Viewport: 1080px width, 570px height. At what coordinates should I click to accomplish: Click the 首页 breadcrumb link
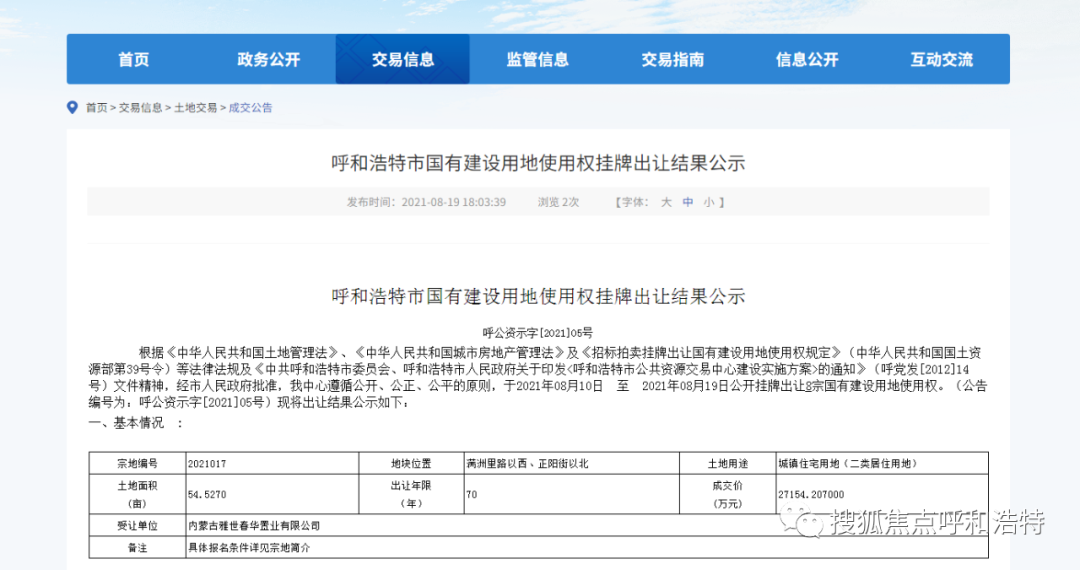(x=96, y=108)
